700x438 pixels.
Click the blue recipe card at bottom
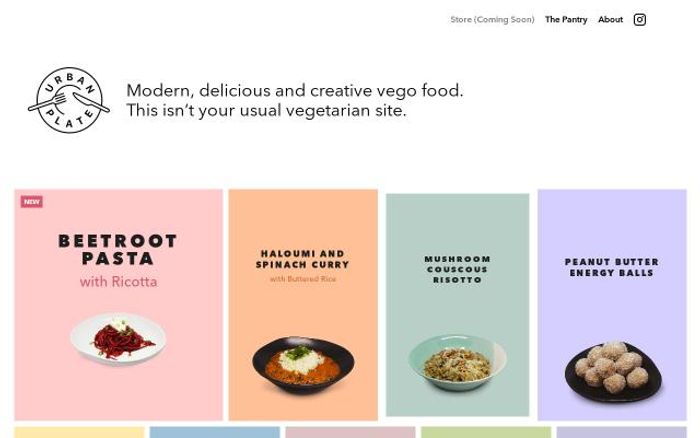click(x=214, y=432)
